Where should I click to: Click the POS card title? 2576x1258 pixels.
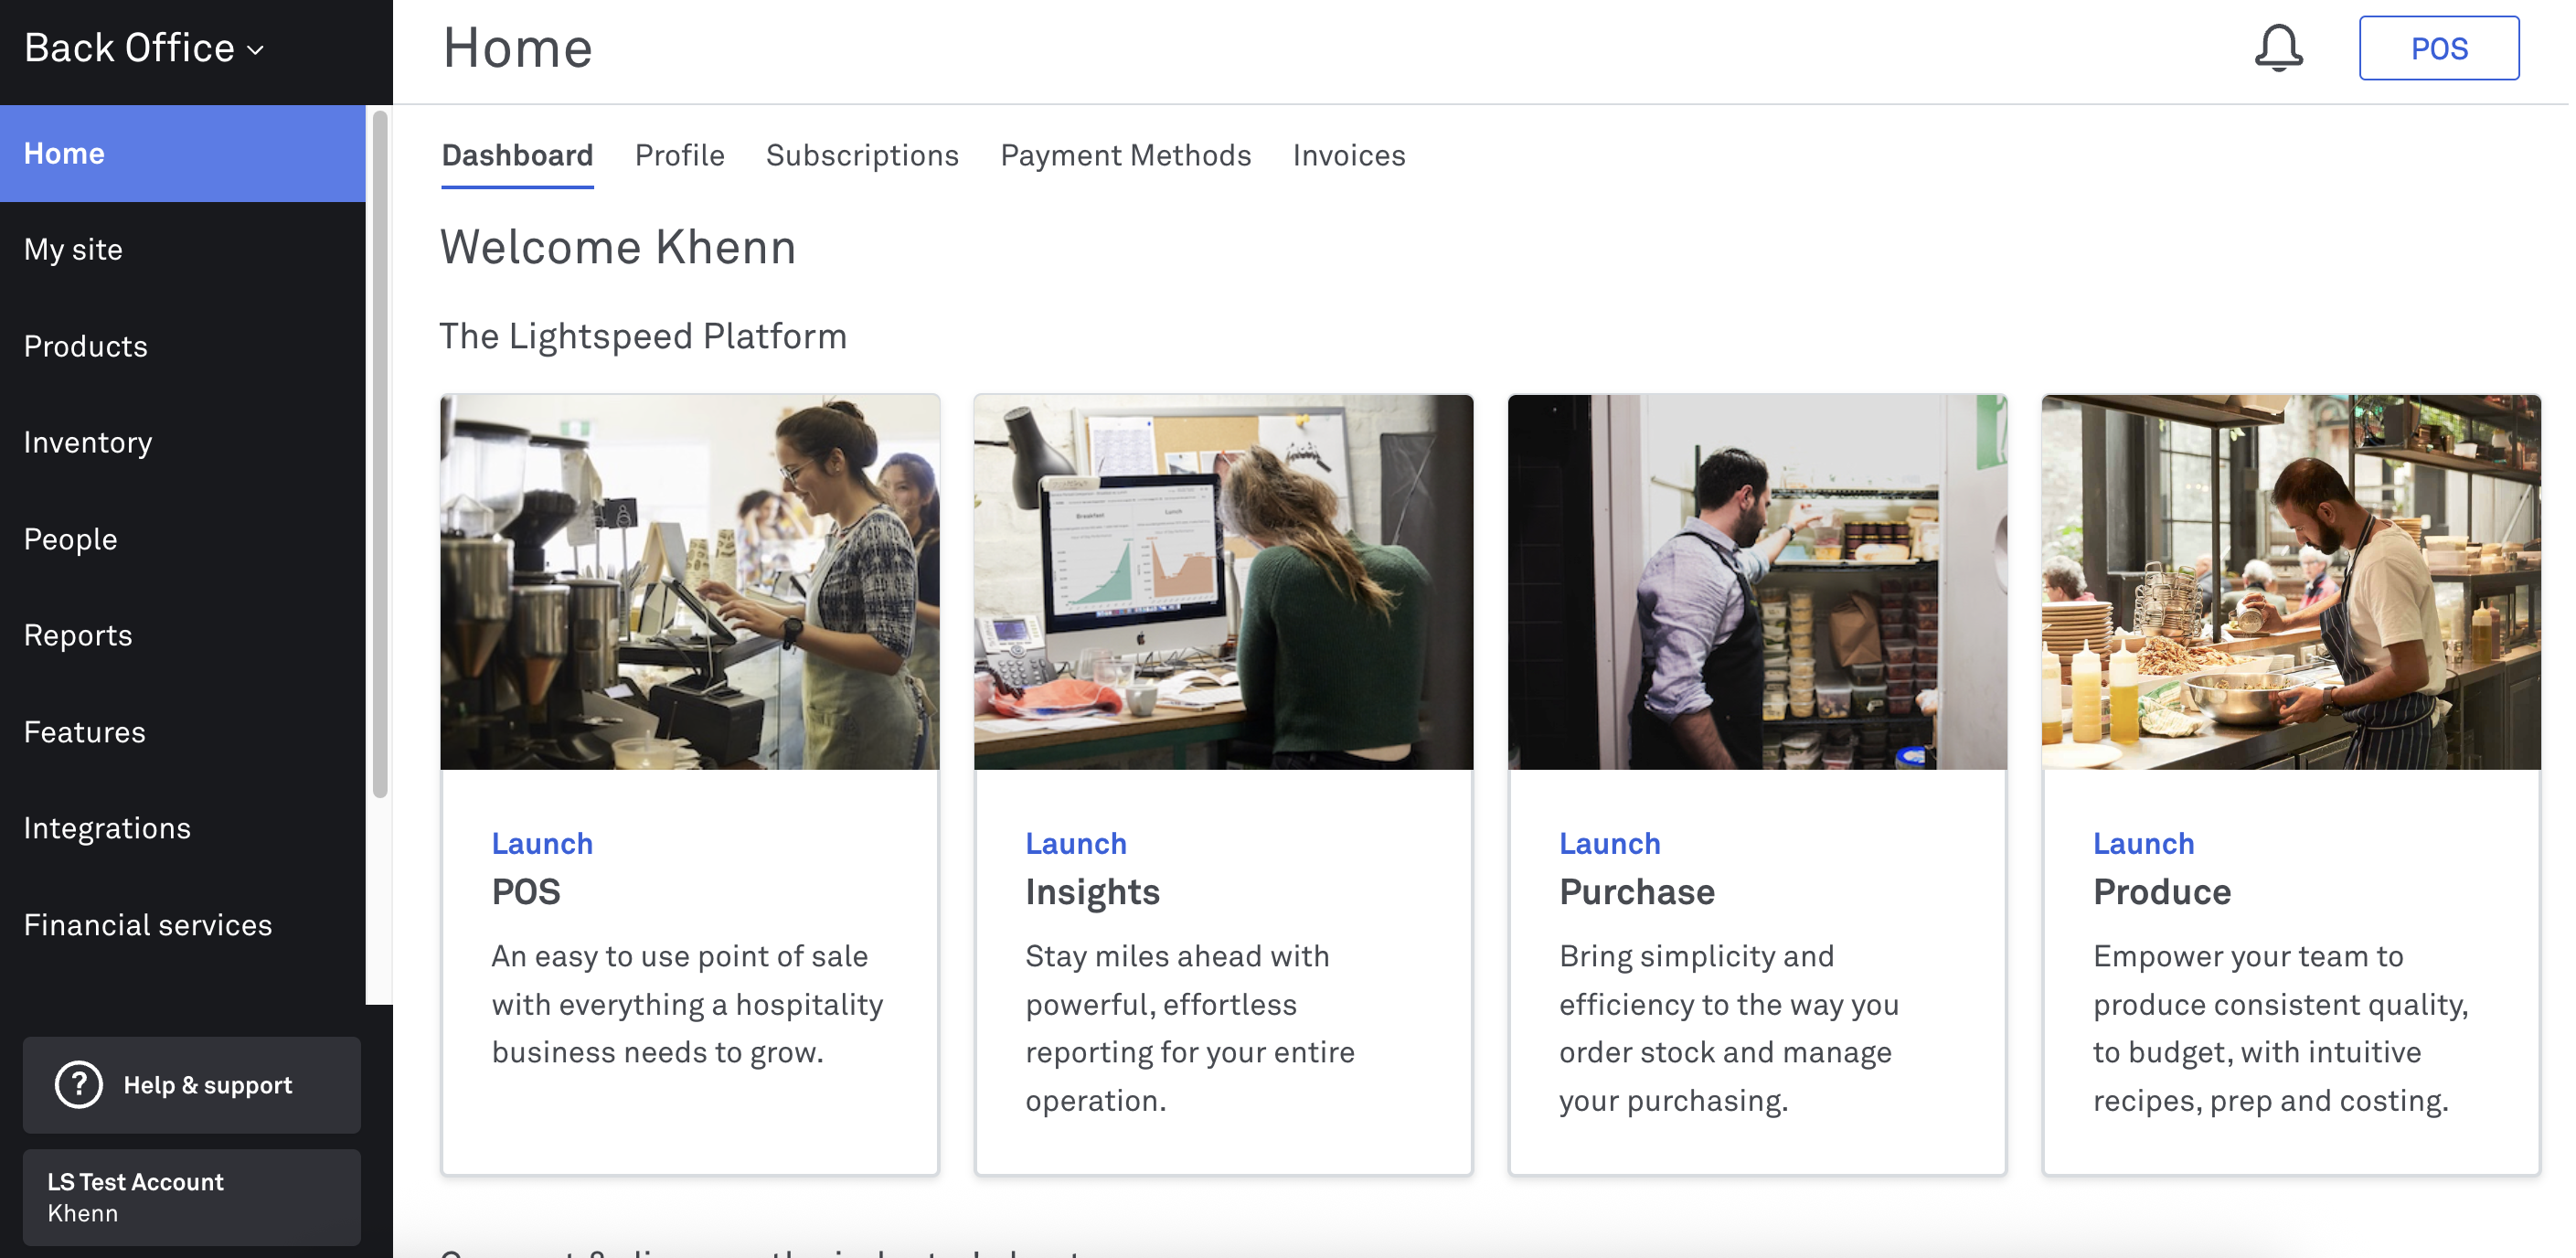[526, 891]
